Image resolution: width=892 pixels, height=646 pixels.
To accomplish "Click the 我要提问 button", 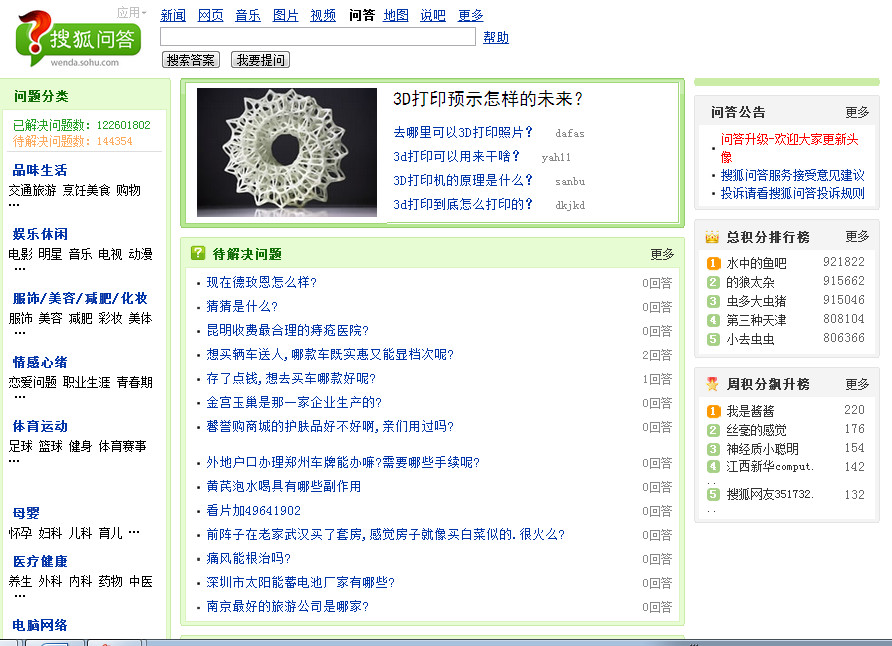I will pyautogui.click(x=261, y=60).
